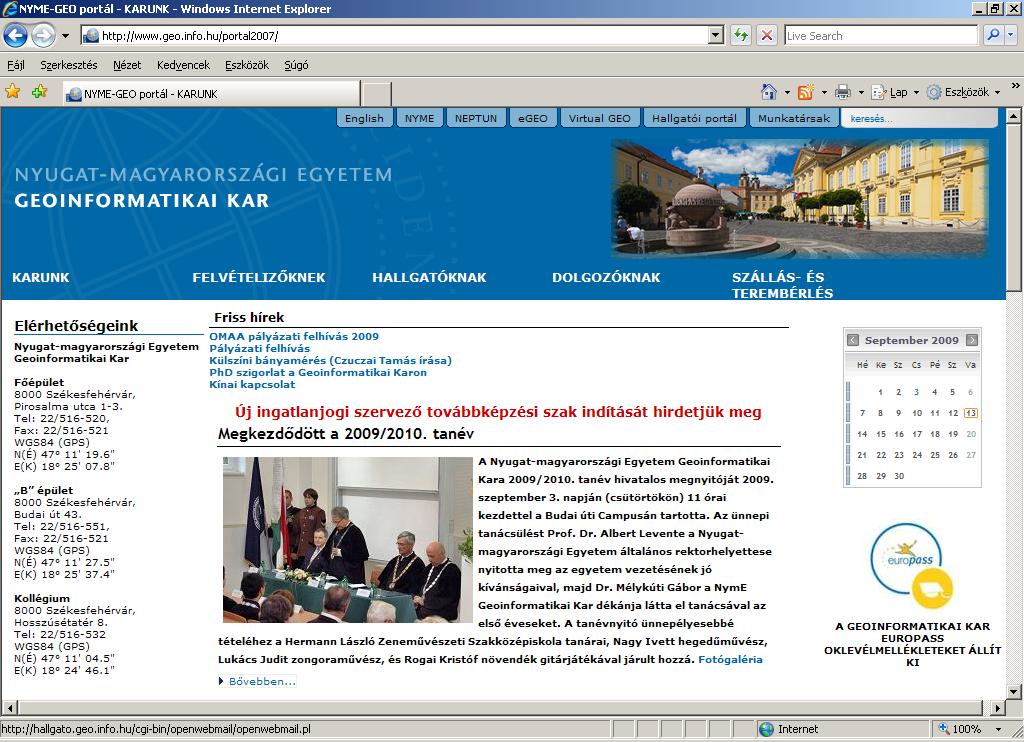Click the empty new tab button
This screenshot has width=1024, height=742.
click(x=376, y=94)
